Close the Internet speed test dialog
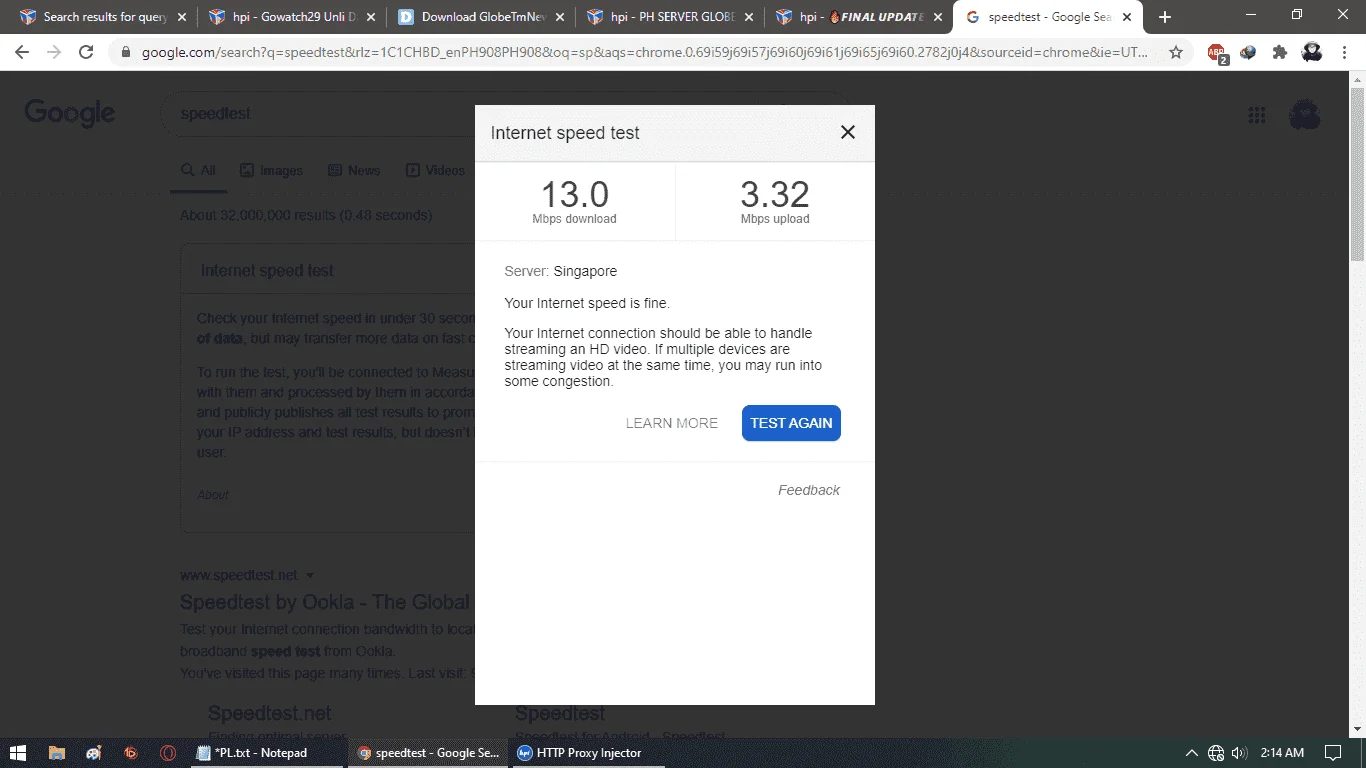 click(x=848, y=132)
